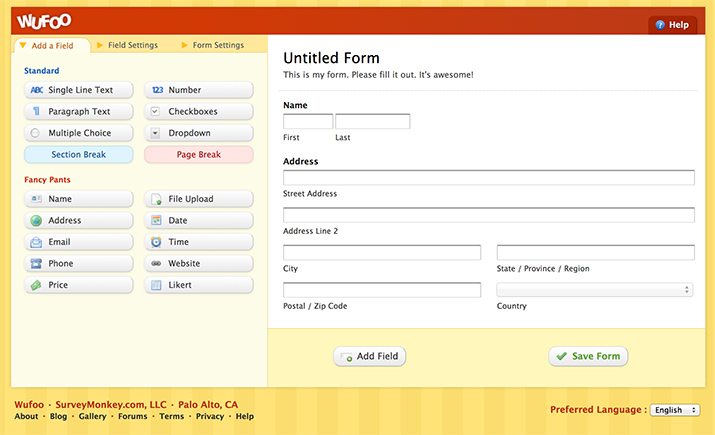Select the Name field label
This screenshot has width=715, height=435.
click(295, 105)
